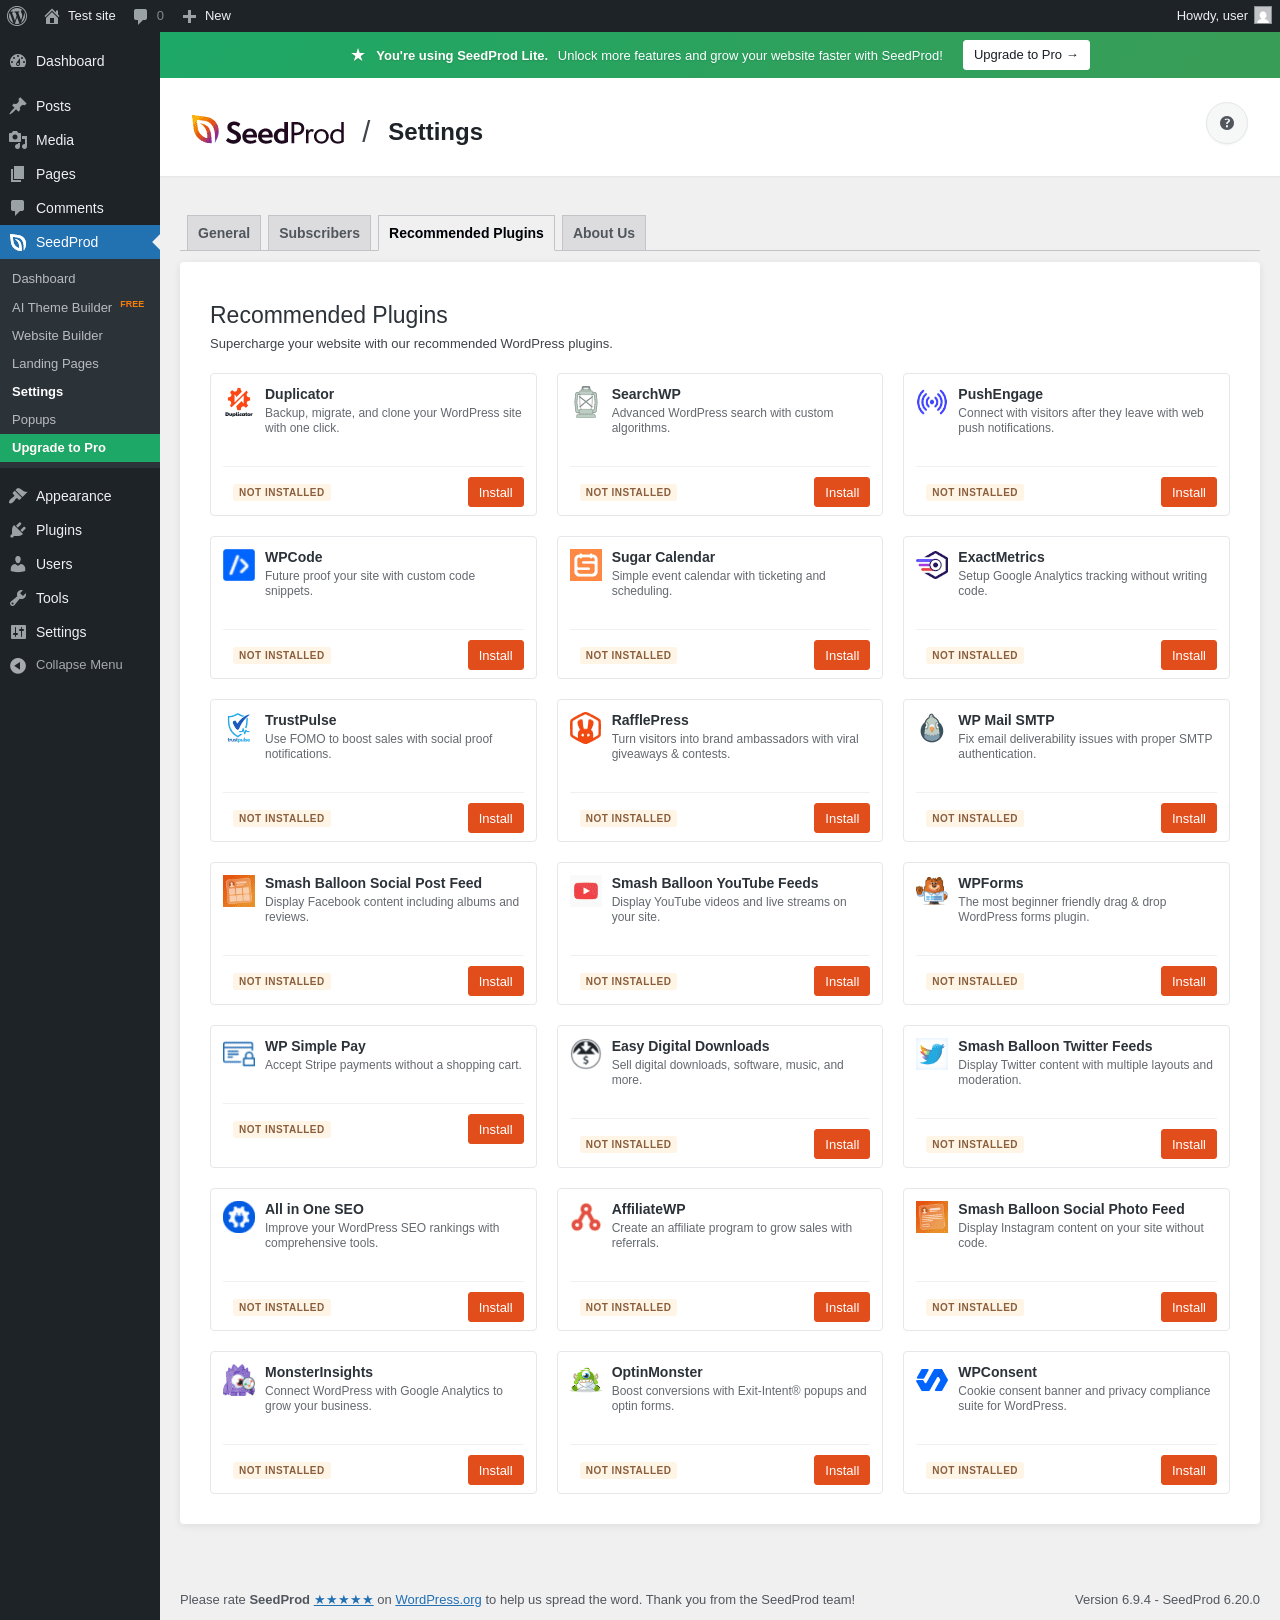Open Website Builder submenu item

pyautogui.click(x=80, y=336)
